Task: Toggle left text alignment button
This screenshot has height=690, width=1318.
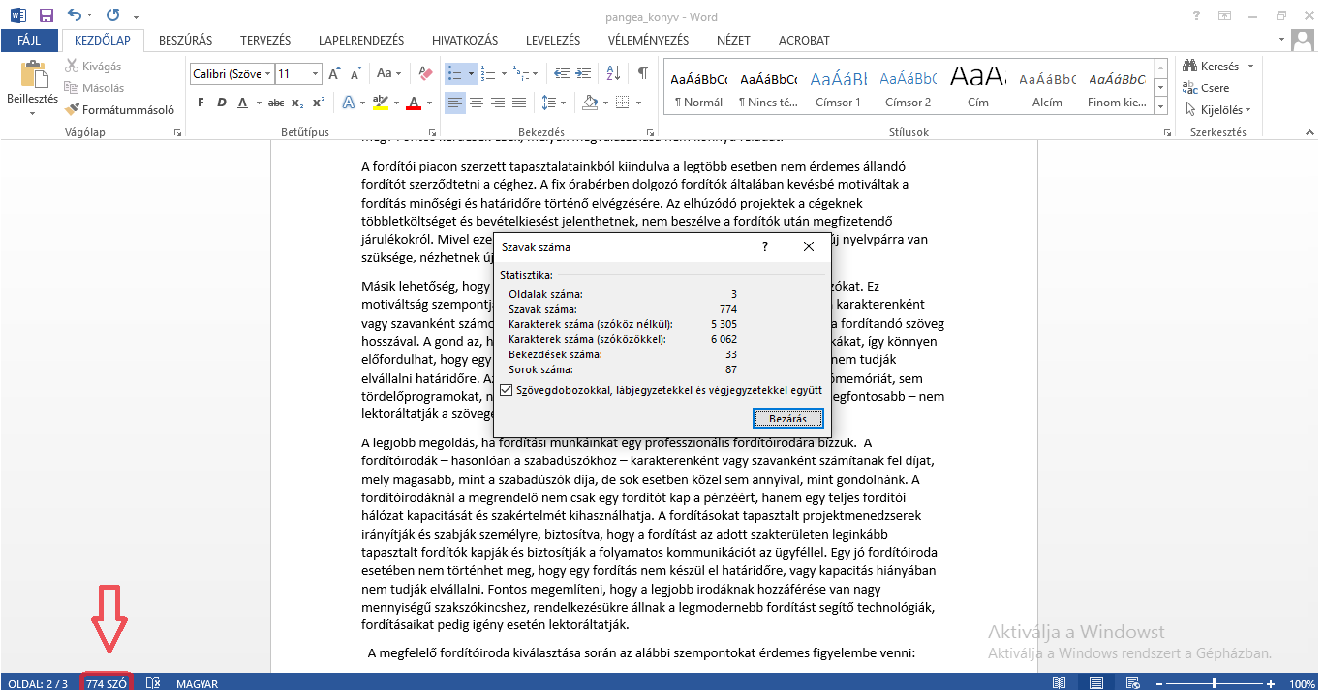Action: point(455,103)
